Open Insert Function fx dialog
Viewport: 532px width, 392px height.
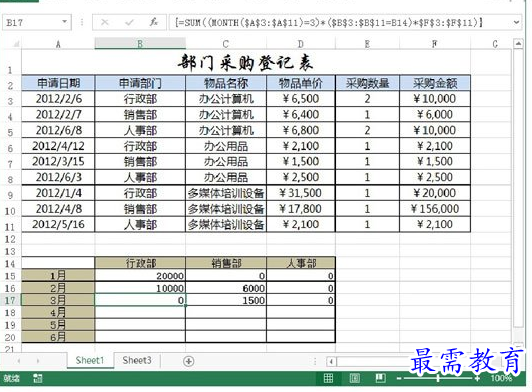(x=154, y=22)
